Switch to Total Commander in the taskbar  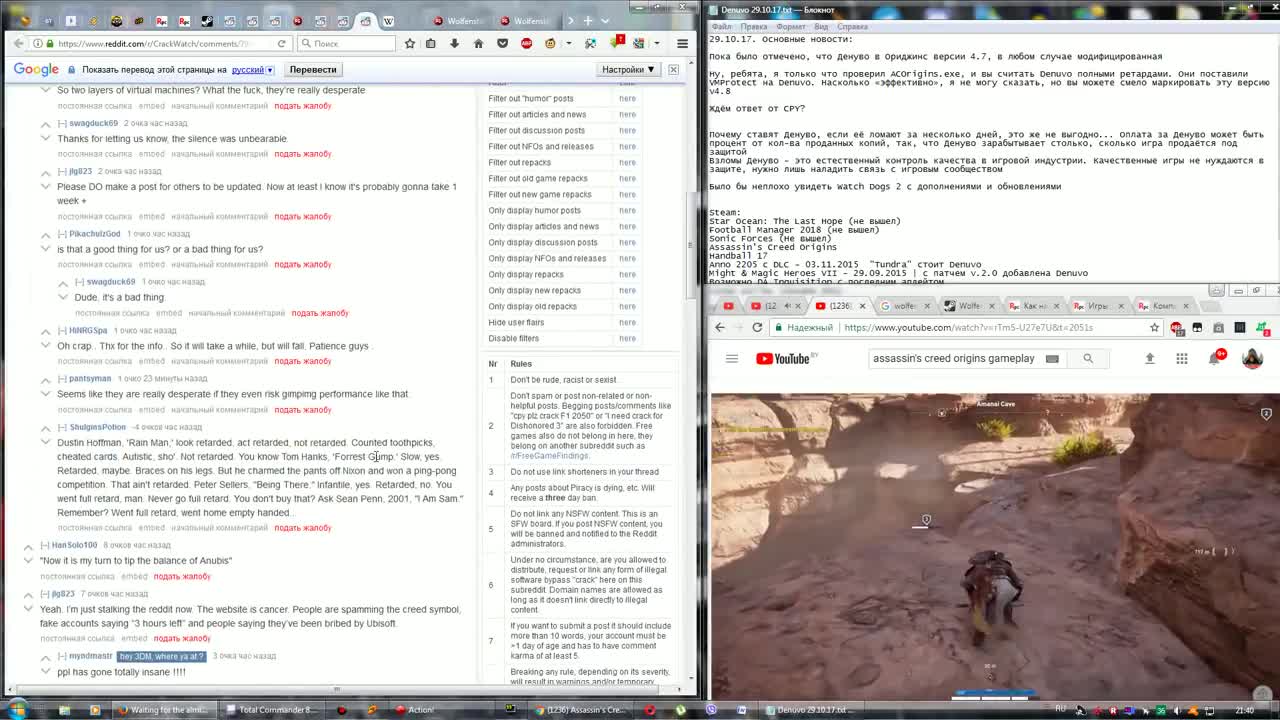[x=270, y=710]
